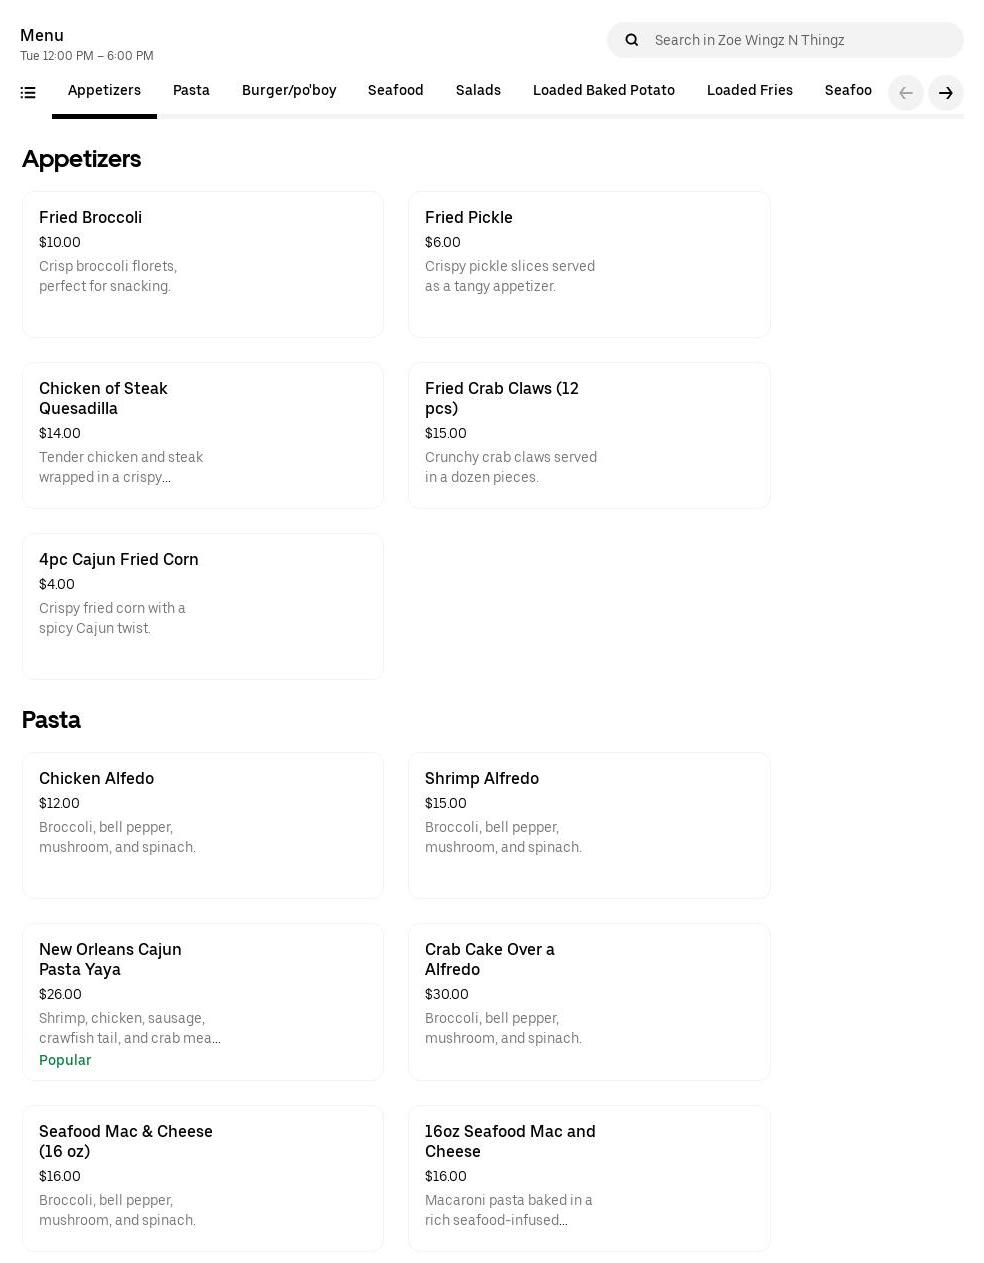This screenshot has height=1263, width=984.
Task: Open Crab Cake Over a Alfredo
Action: 589,1001
